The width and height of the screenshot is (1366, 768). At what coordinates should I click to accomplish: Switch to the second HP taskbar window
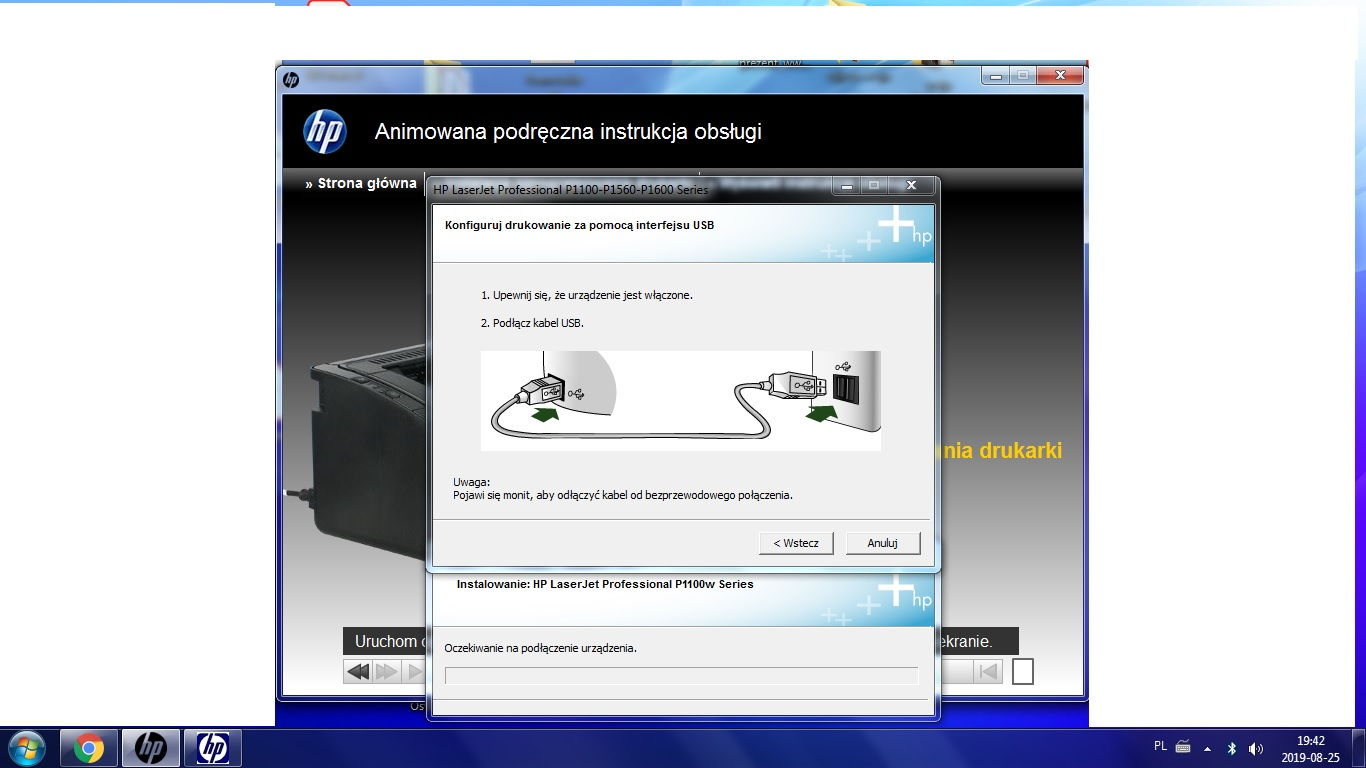[x=213, y=748]
